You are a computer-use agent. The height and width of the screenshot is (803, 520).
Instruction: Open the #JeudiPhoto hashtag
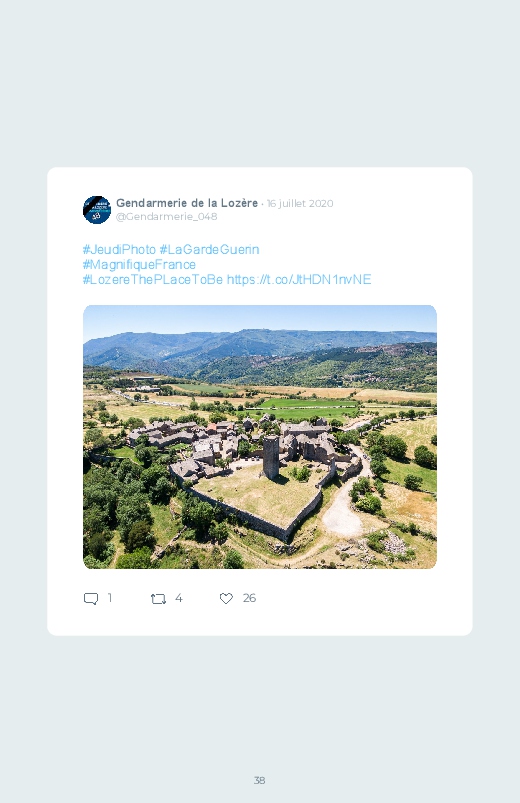coord(119,249)
